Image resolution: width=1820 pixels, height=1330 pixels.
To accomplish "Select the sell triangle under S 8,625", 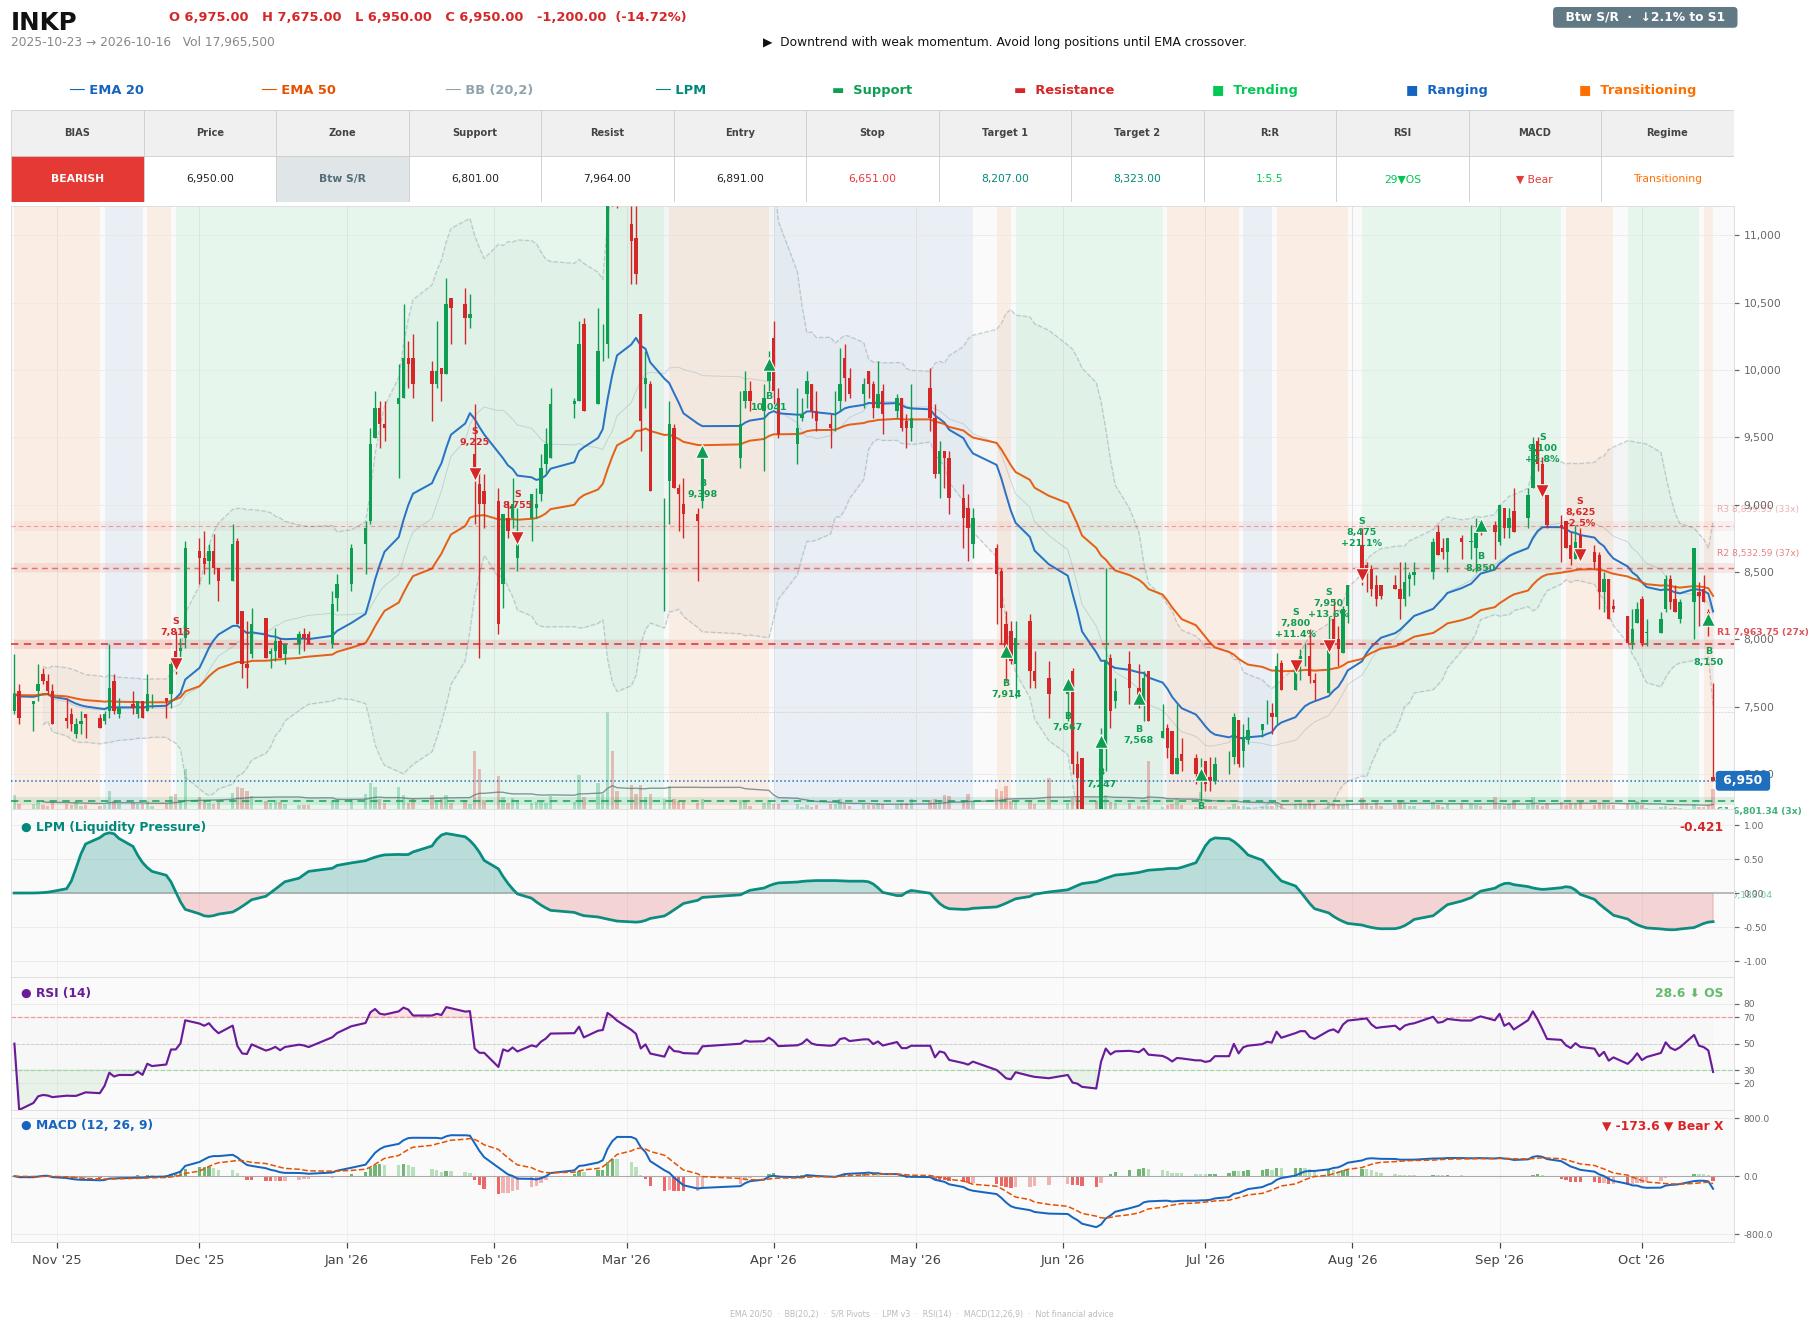I will tap(1580, 555).
